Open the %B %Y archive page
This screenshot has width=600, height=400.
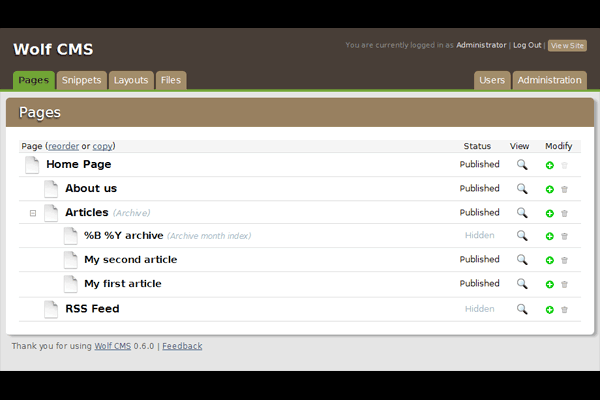[123, 236]
